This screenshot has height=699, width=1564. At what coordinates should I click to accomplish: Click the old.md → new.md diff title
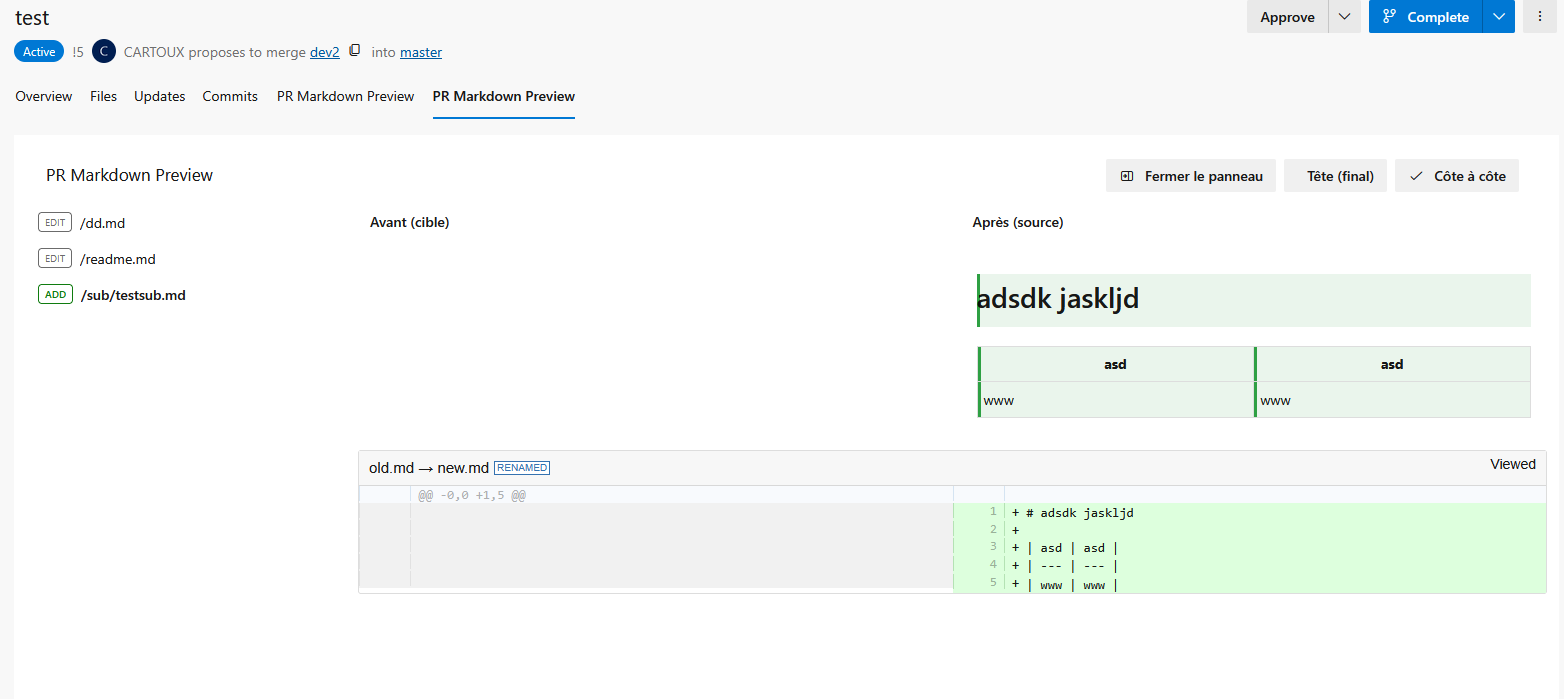[x=429, y=468]
